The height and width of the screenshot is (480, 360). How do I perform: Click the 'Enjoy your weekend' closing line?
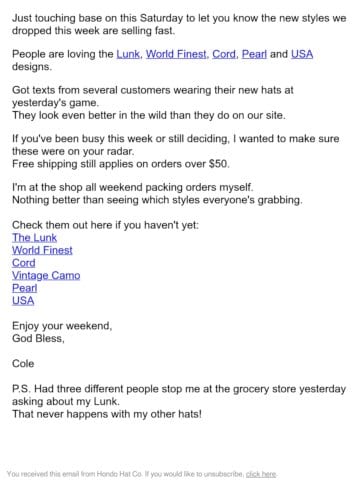click(62, 326)
